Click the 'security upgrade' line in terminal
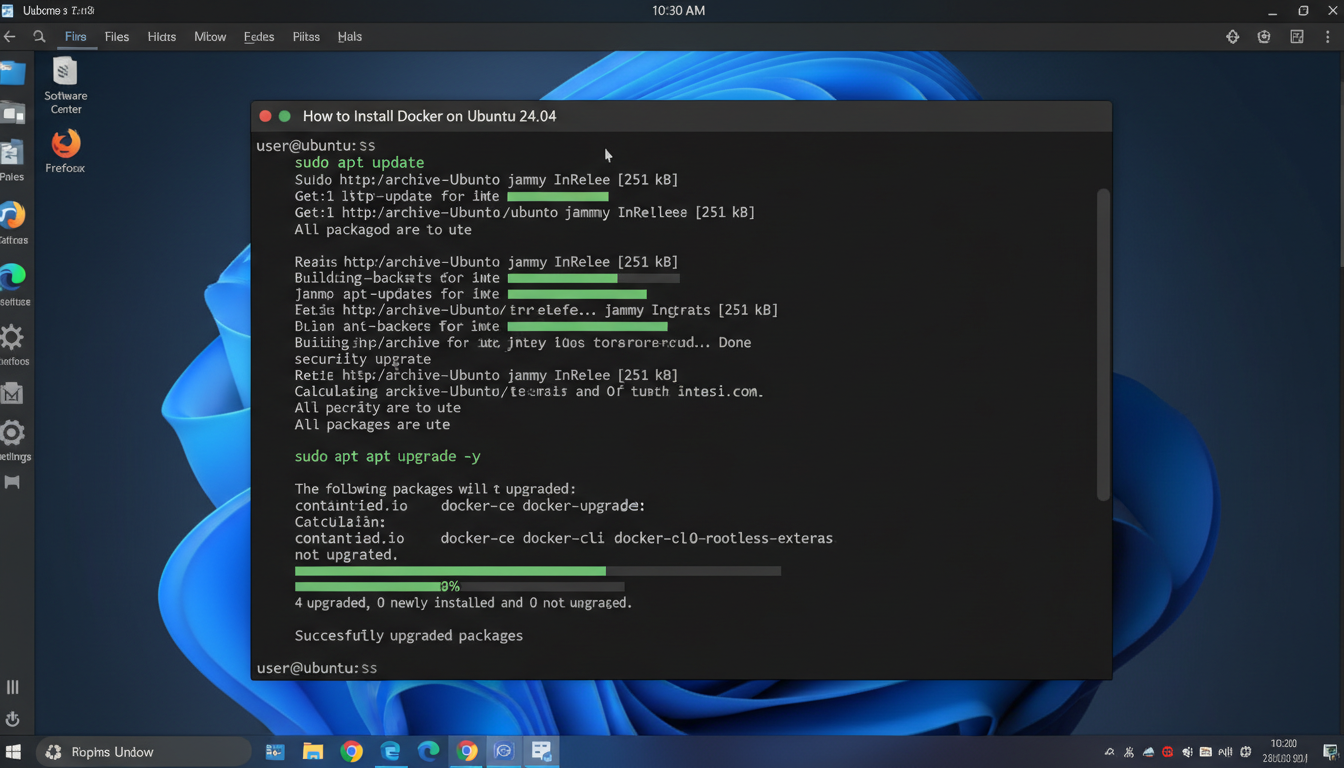 [x=363, y=359]
